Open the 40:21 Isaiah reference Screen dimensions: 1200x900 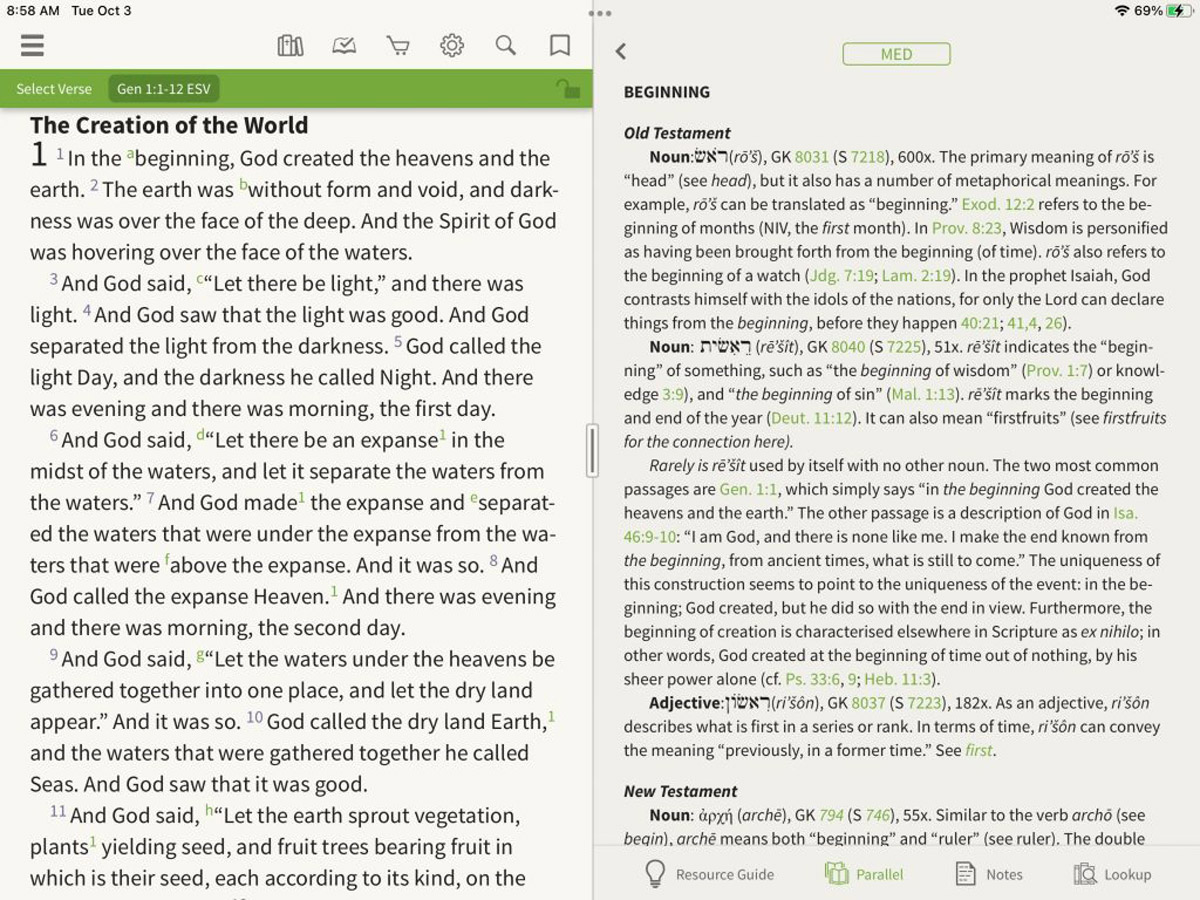click(980, 323)
